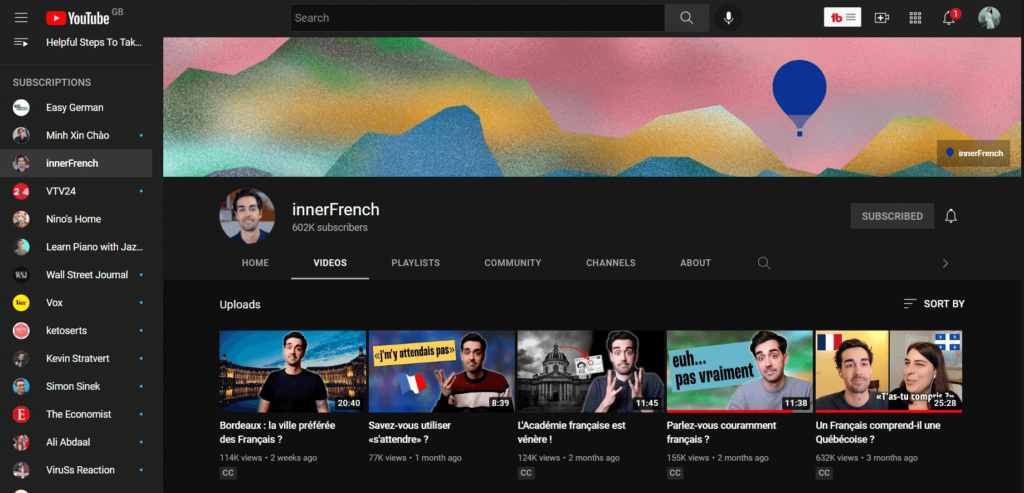Open account avatar menu

pos(989,18)
